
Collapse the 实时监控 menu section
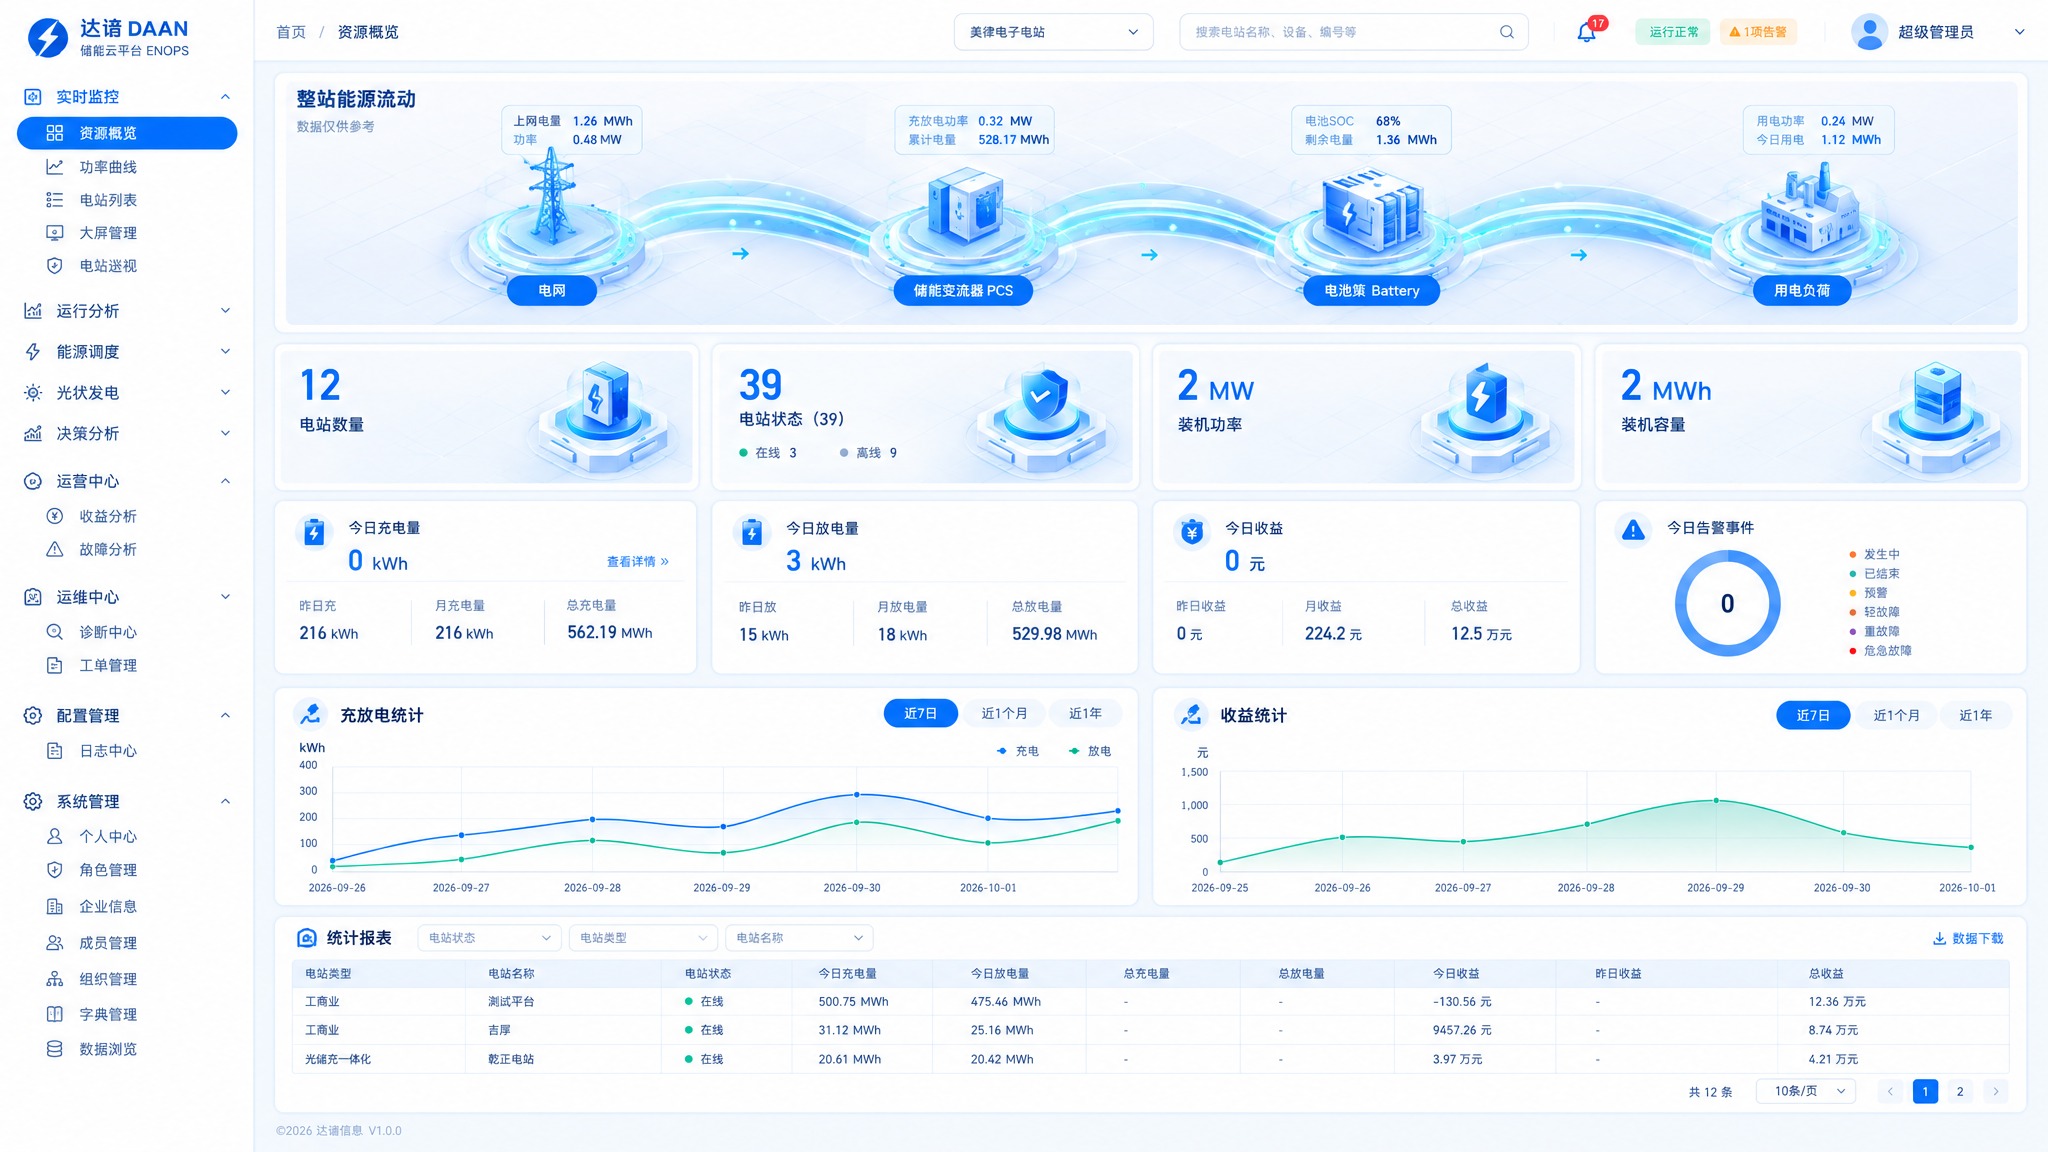point(127,97)
